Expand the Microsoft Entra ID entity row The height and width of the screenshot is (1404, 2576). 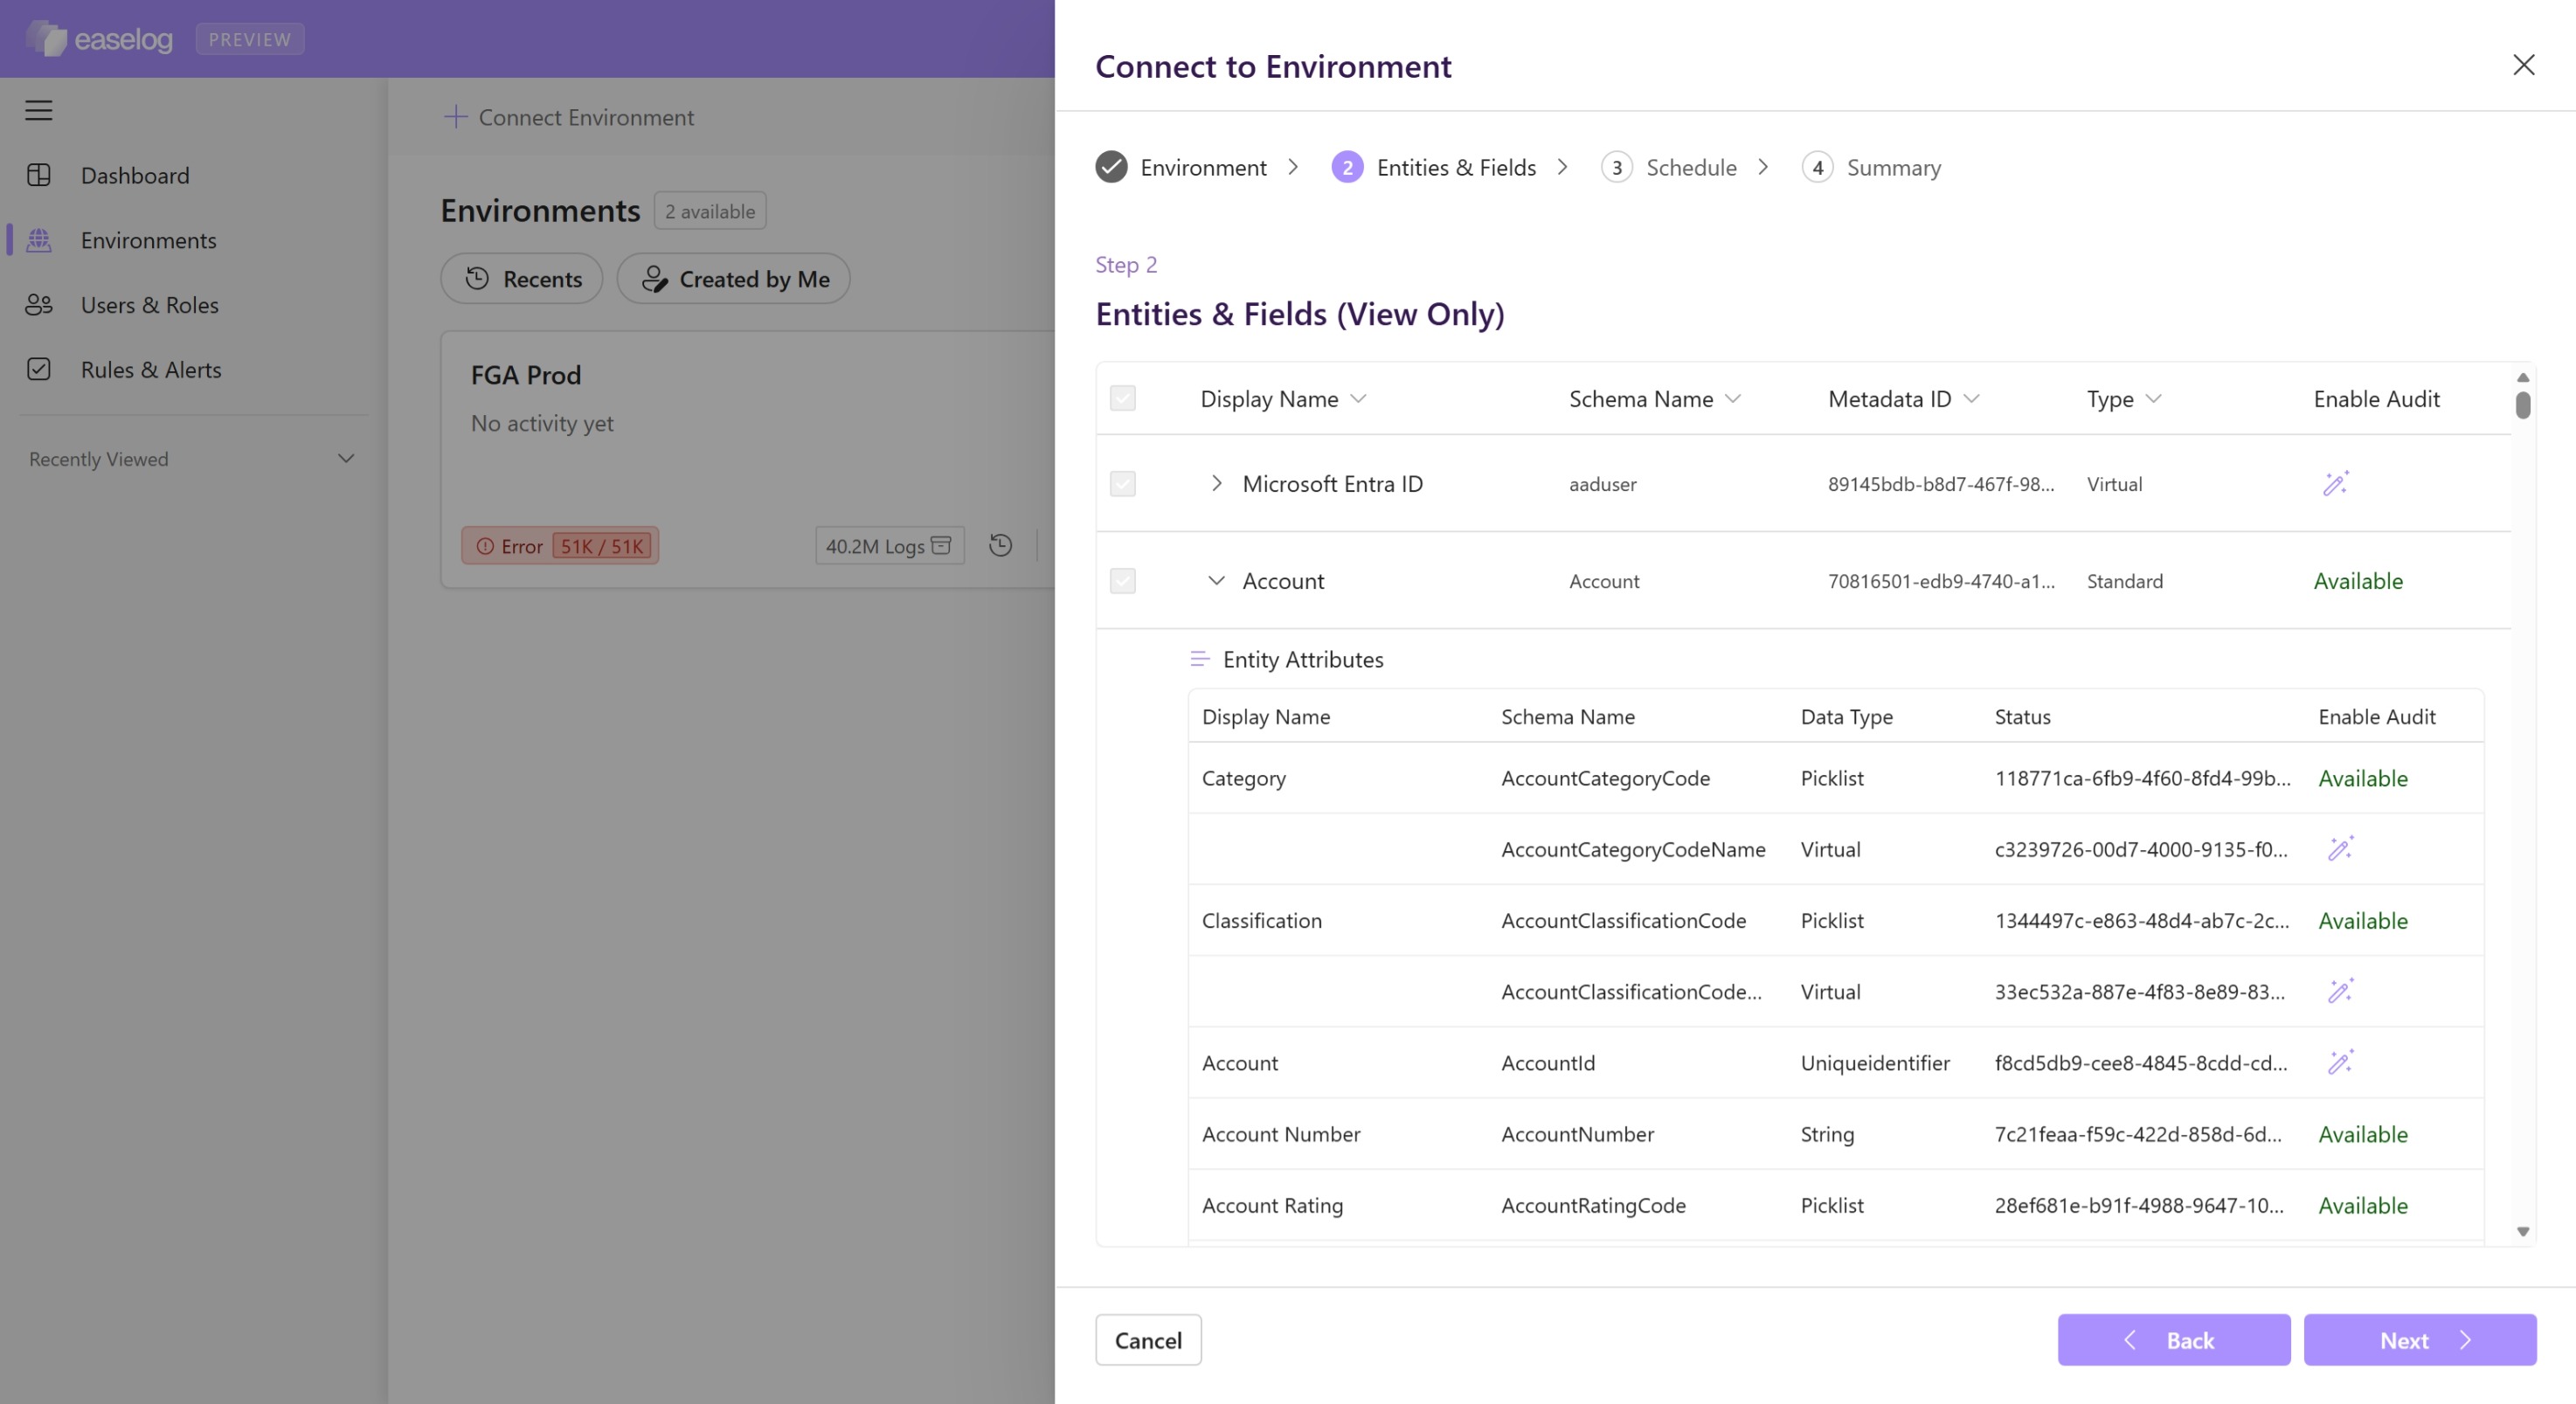point(1216,483)
